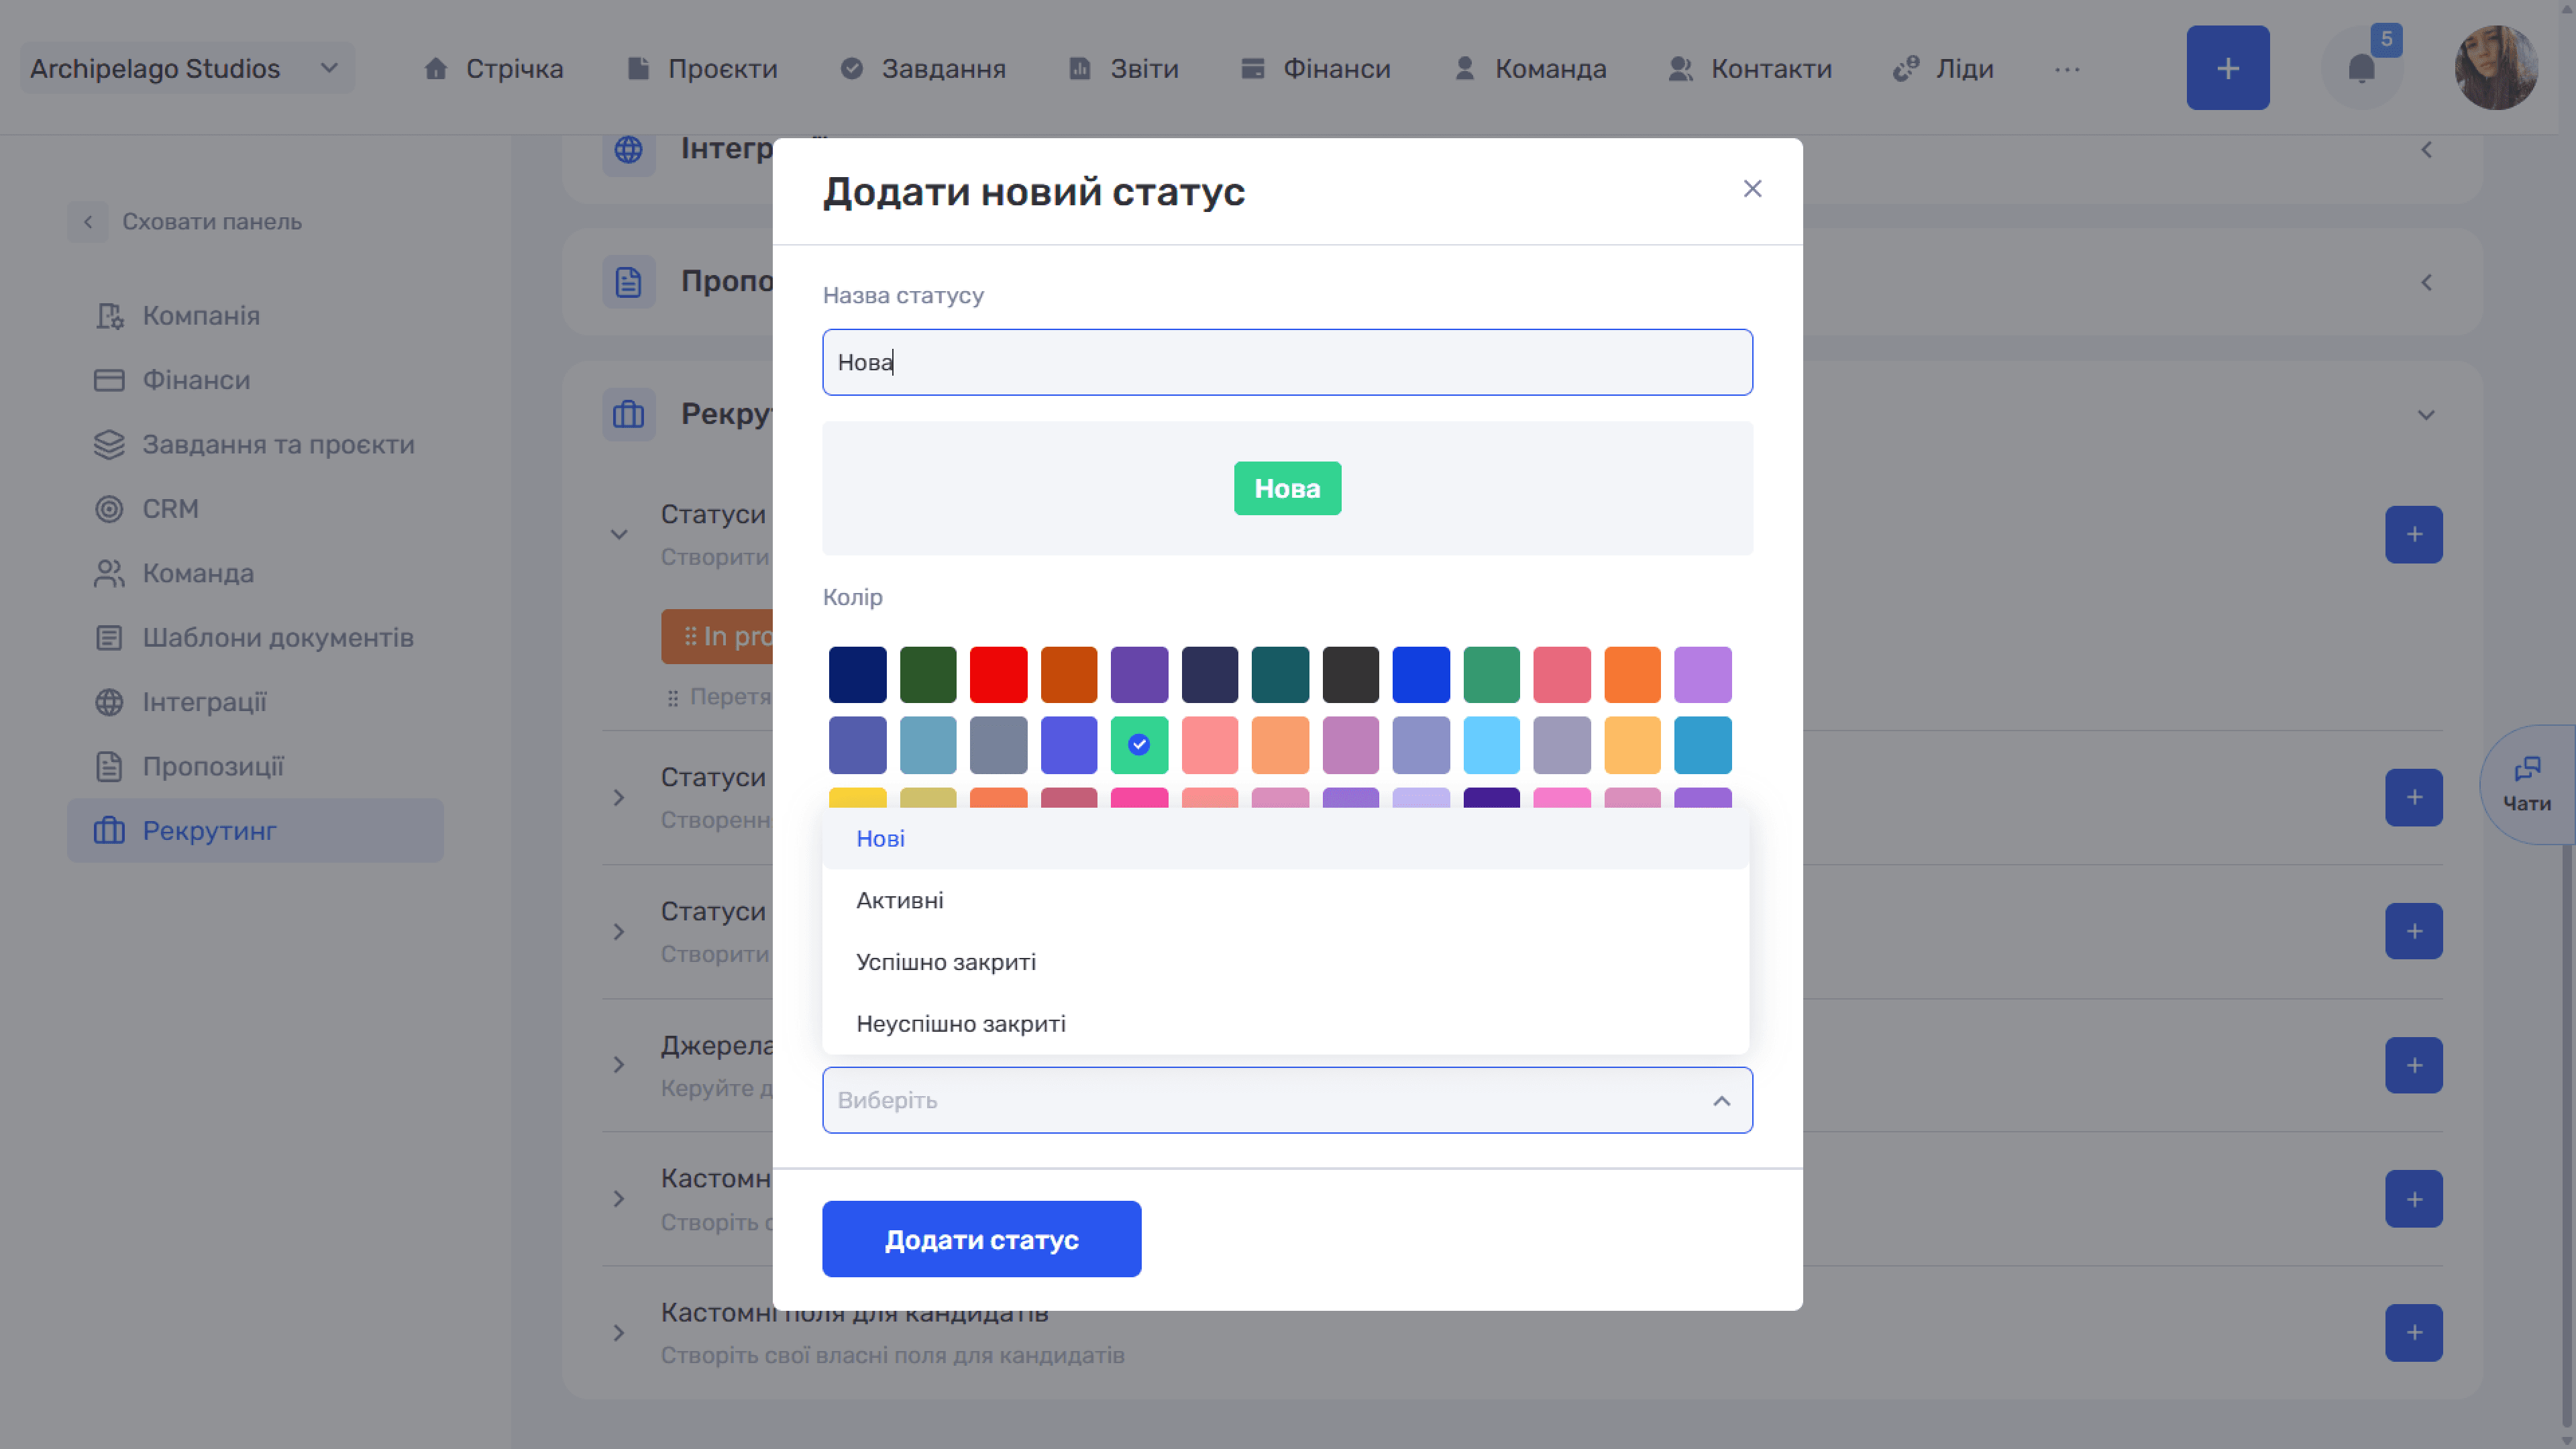Expand the Інтеграції section chevron on right

coord(2426,150)
